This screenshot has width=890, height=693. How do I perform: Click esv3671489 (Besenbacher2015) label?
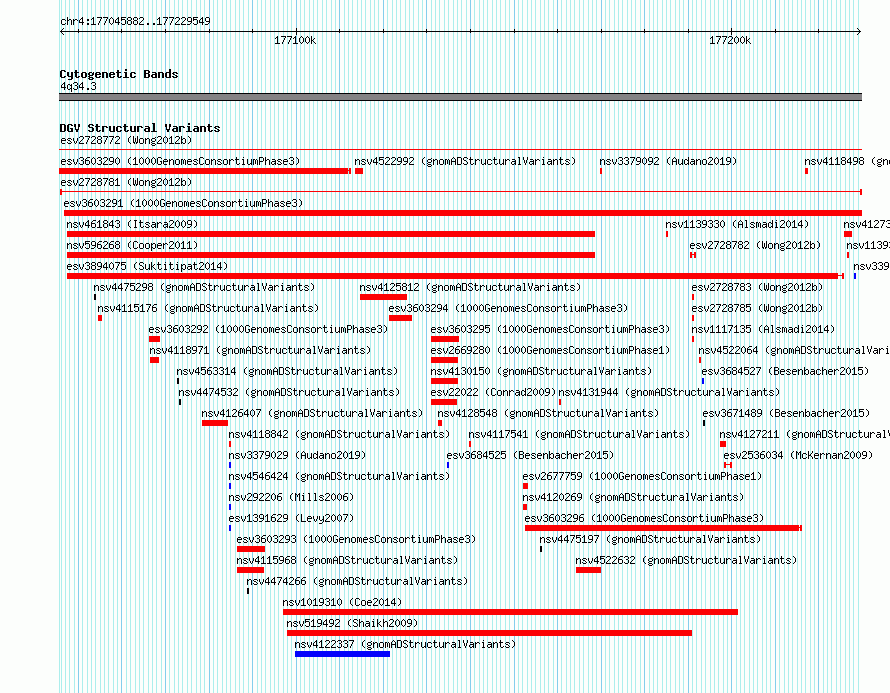786,413
